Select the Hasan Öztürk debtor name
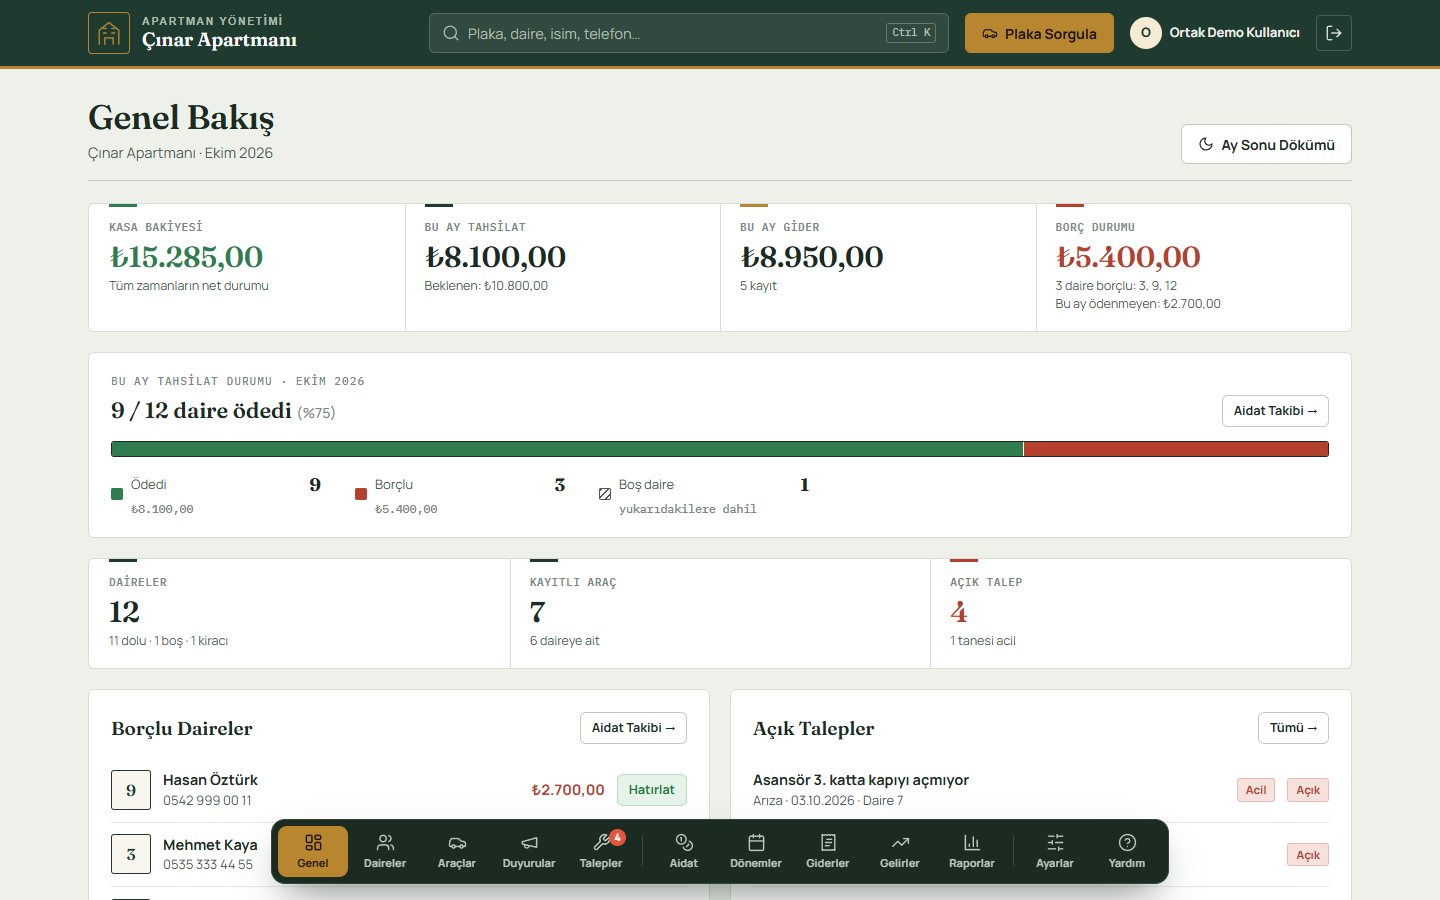This screenshot has height=900, width=1440. [x=210, y=780]
